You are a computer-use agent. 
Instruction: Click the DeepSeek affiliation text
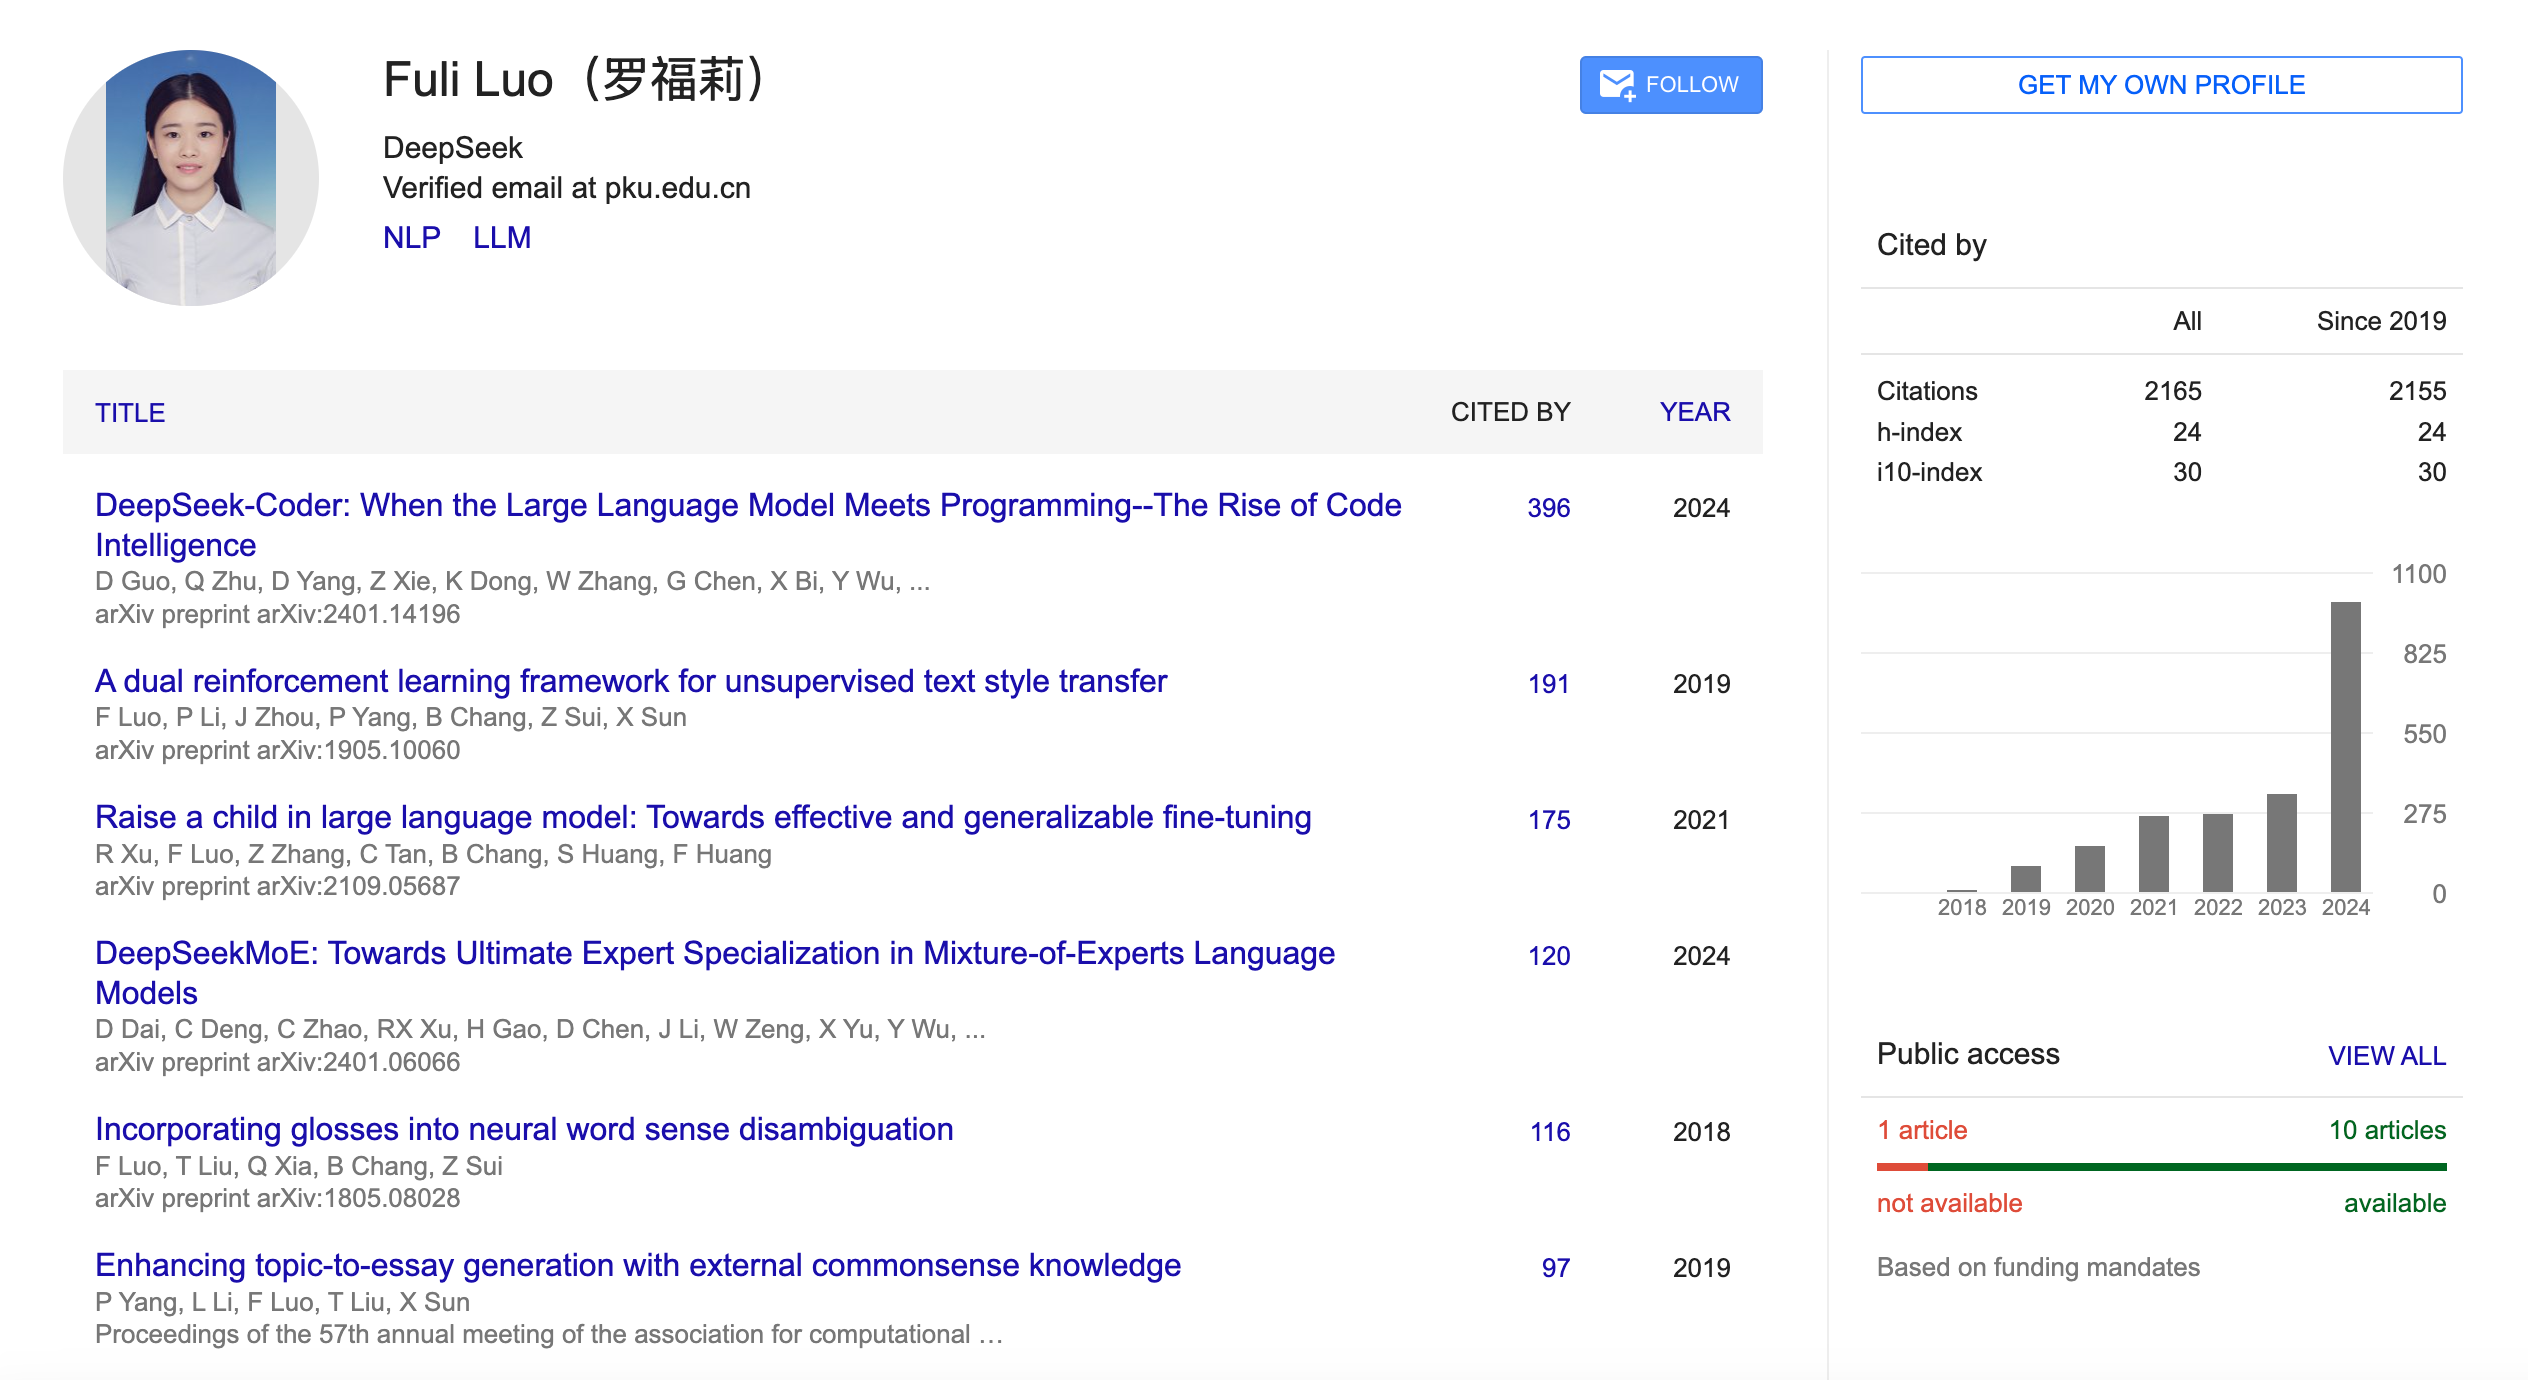pyautogui.click(x=453, y=148)
